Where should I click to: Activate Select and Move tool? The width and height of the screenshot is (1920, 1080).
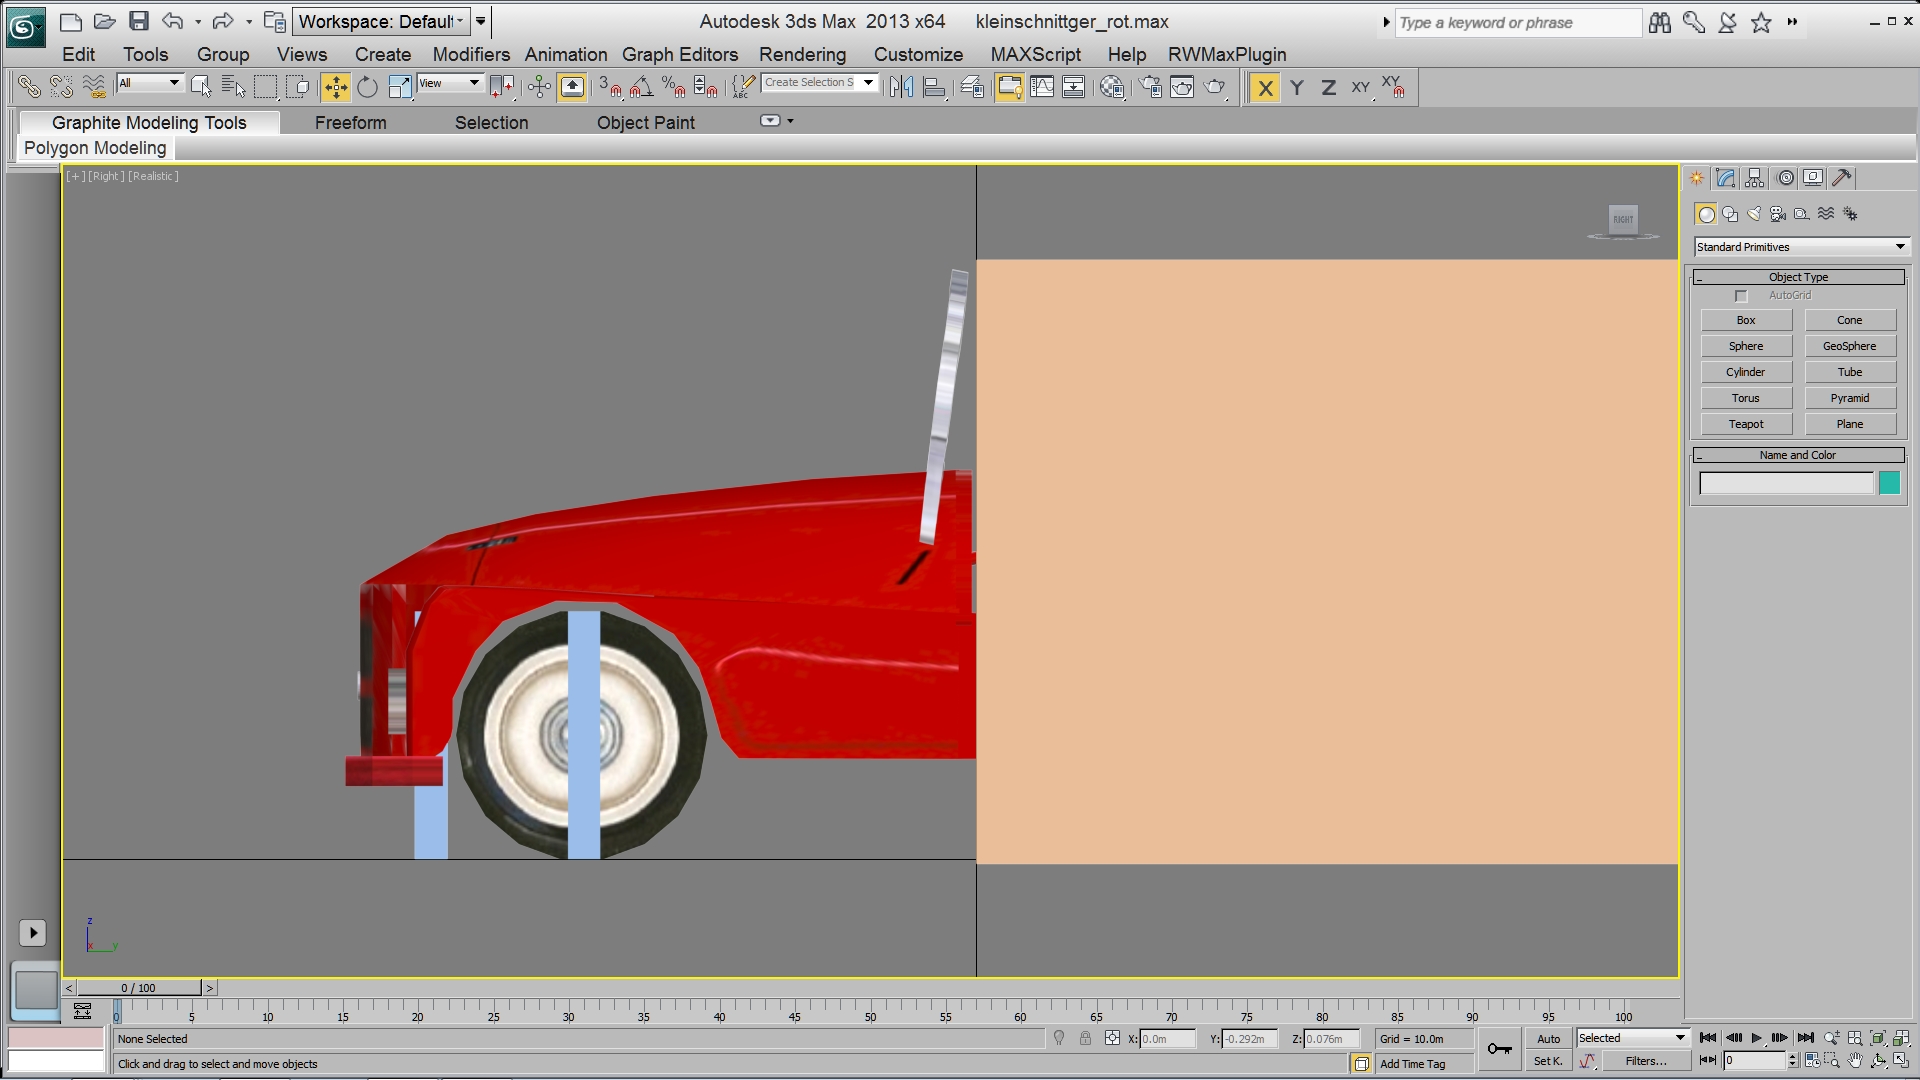pos(336,88)
